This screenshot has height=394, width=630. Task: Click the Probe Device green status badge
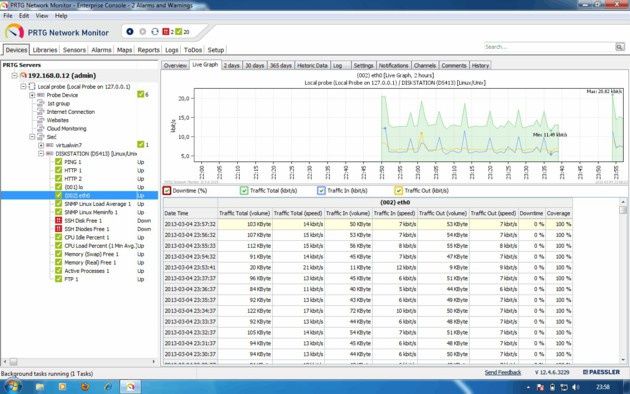(x=140, y=94)
